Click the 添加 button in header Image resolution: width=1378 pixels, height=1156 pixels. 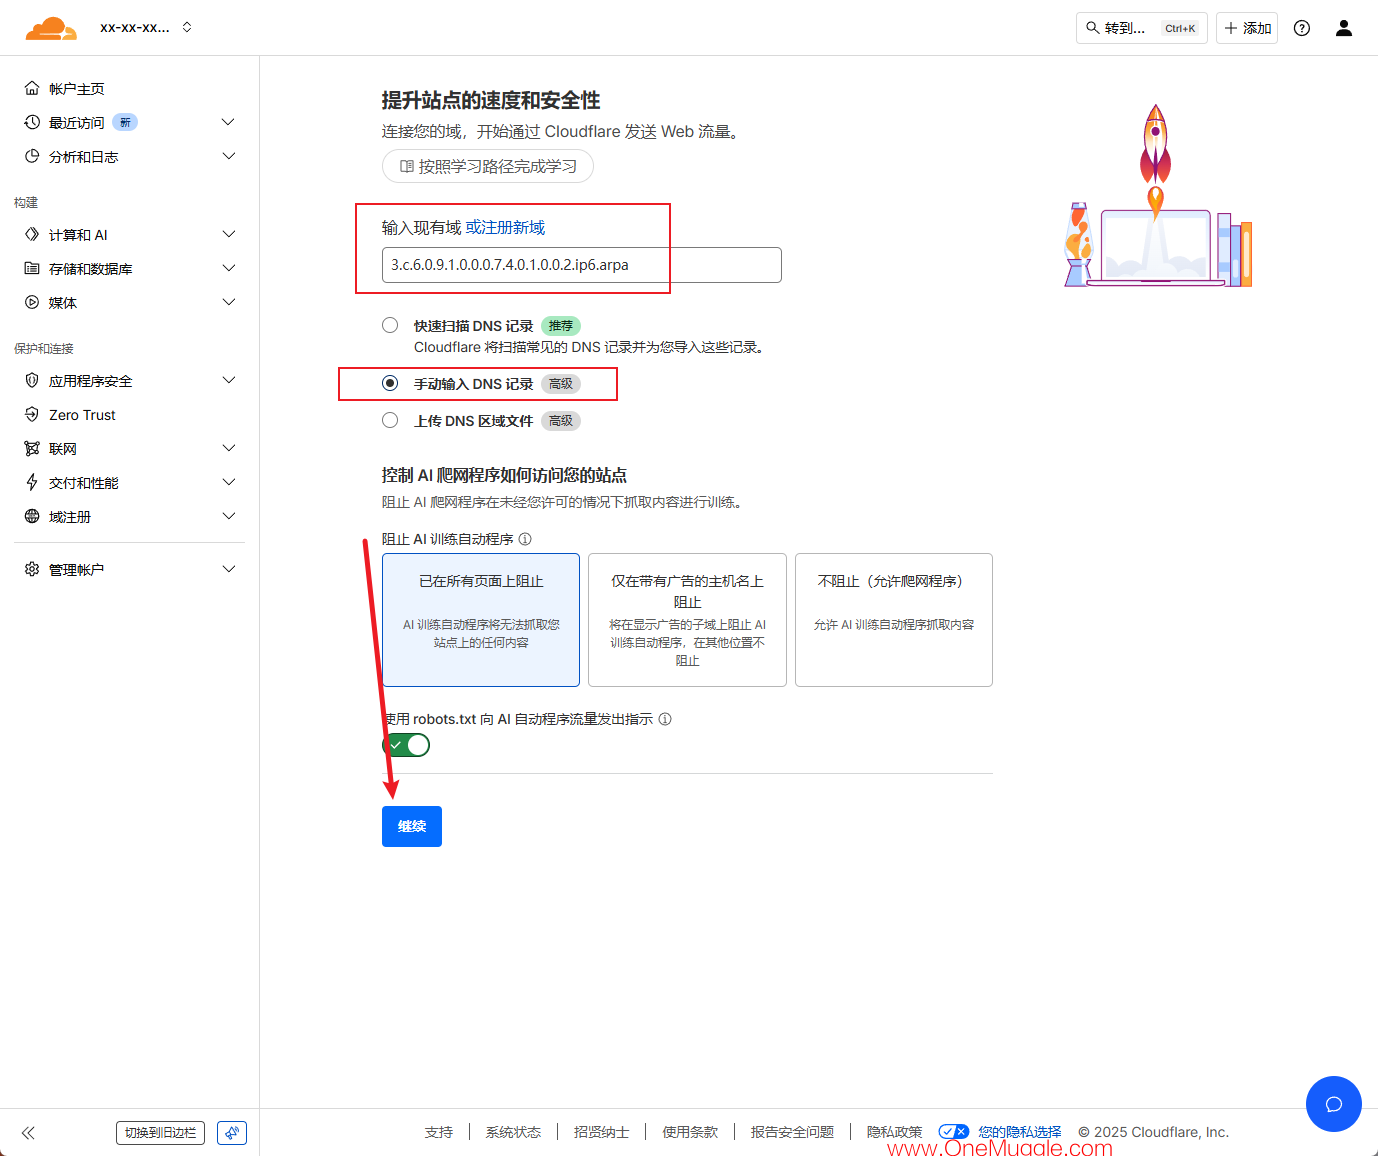1247,28
